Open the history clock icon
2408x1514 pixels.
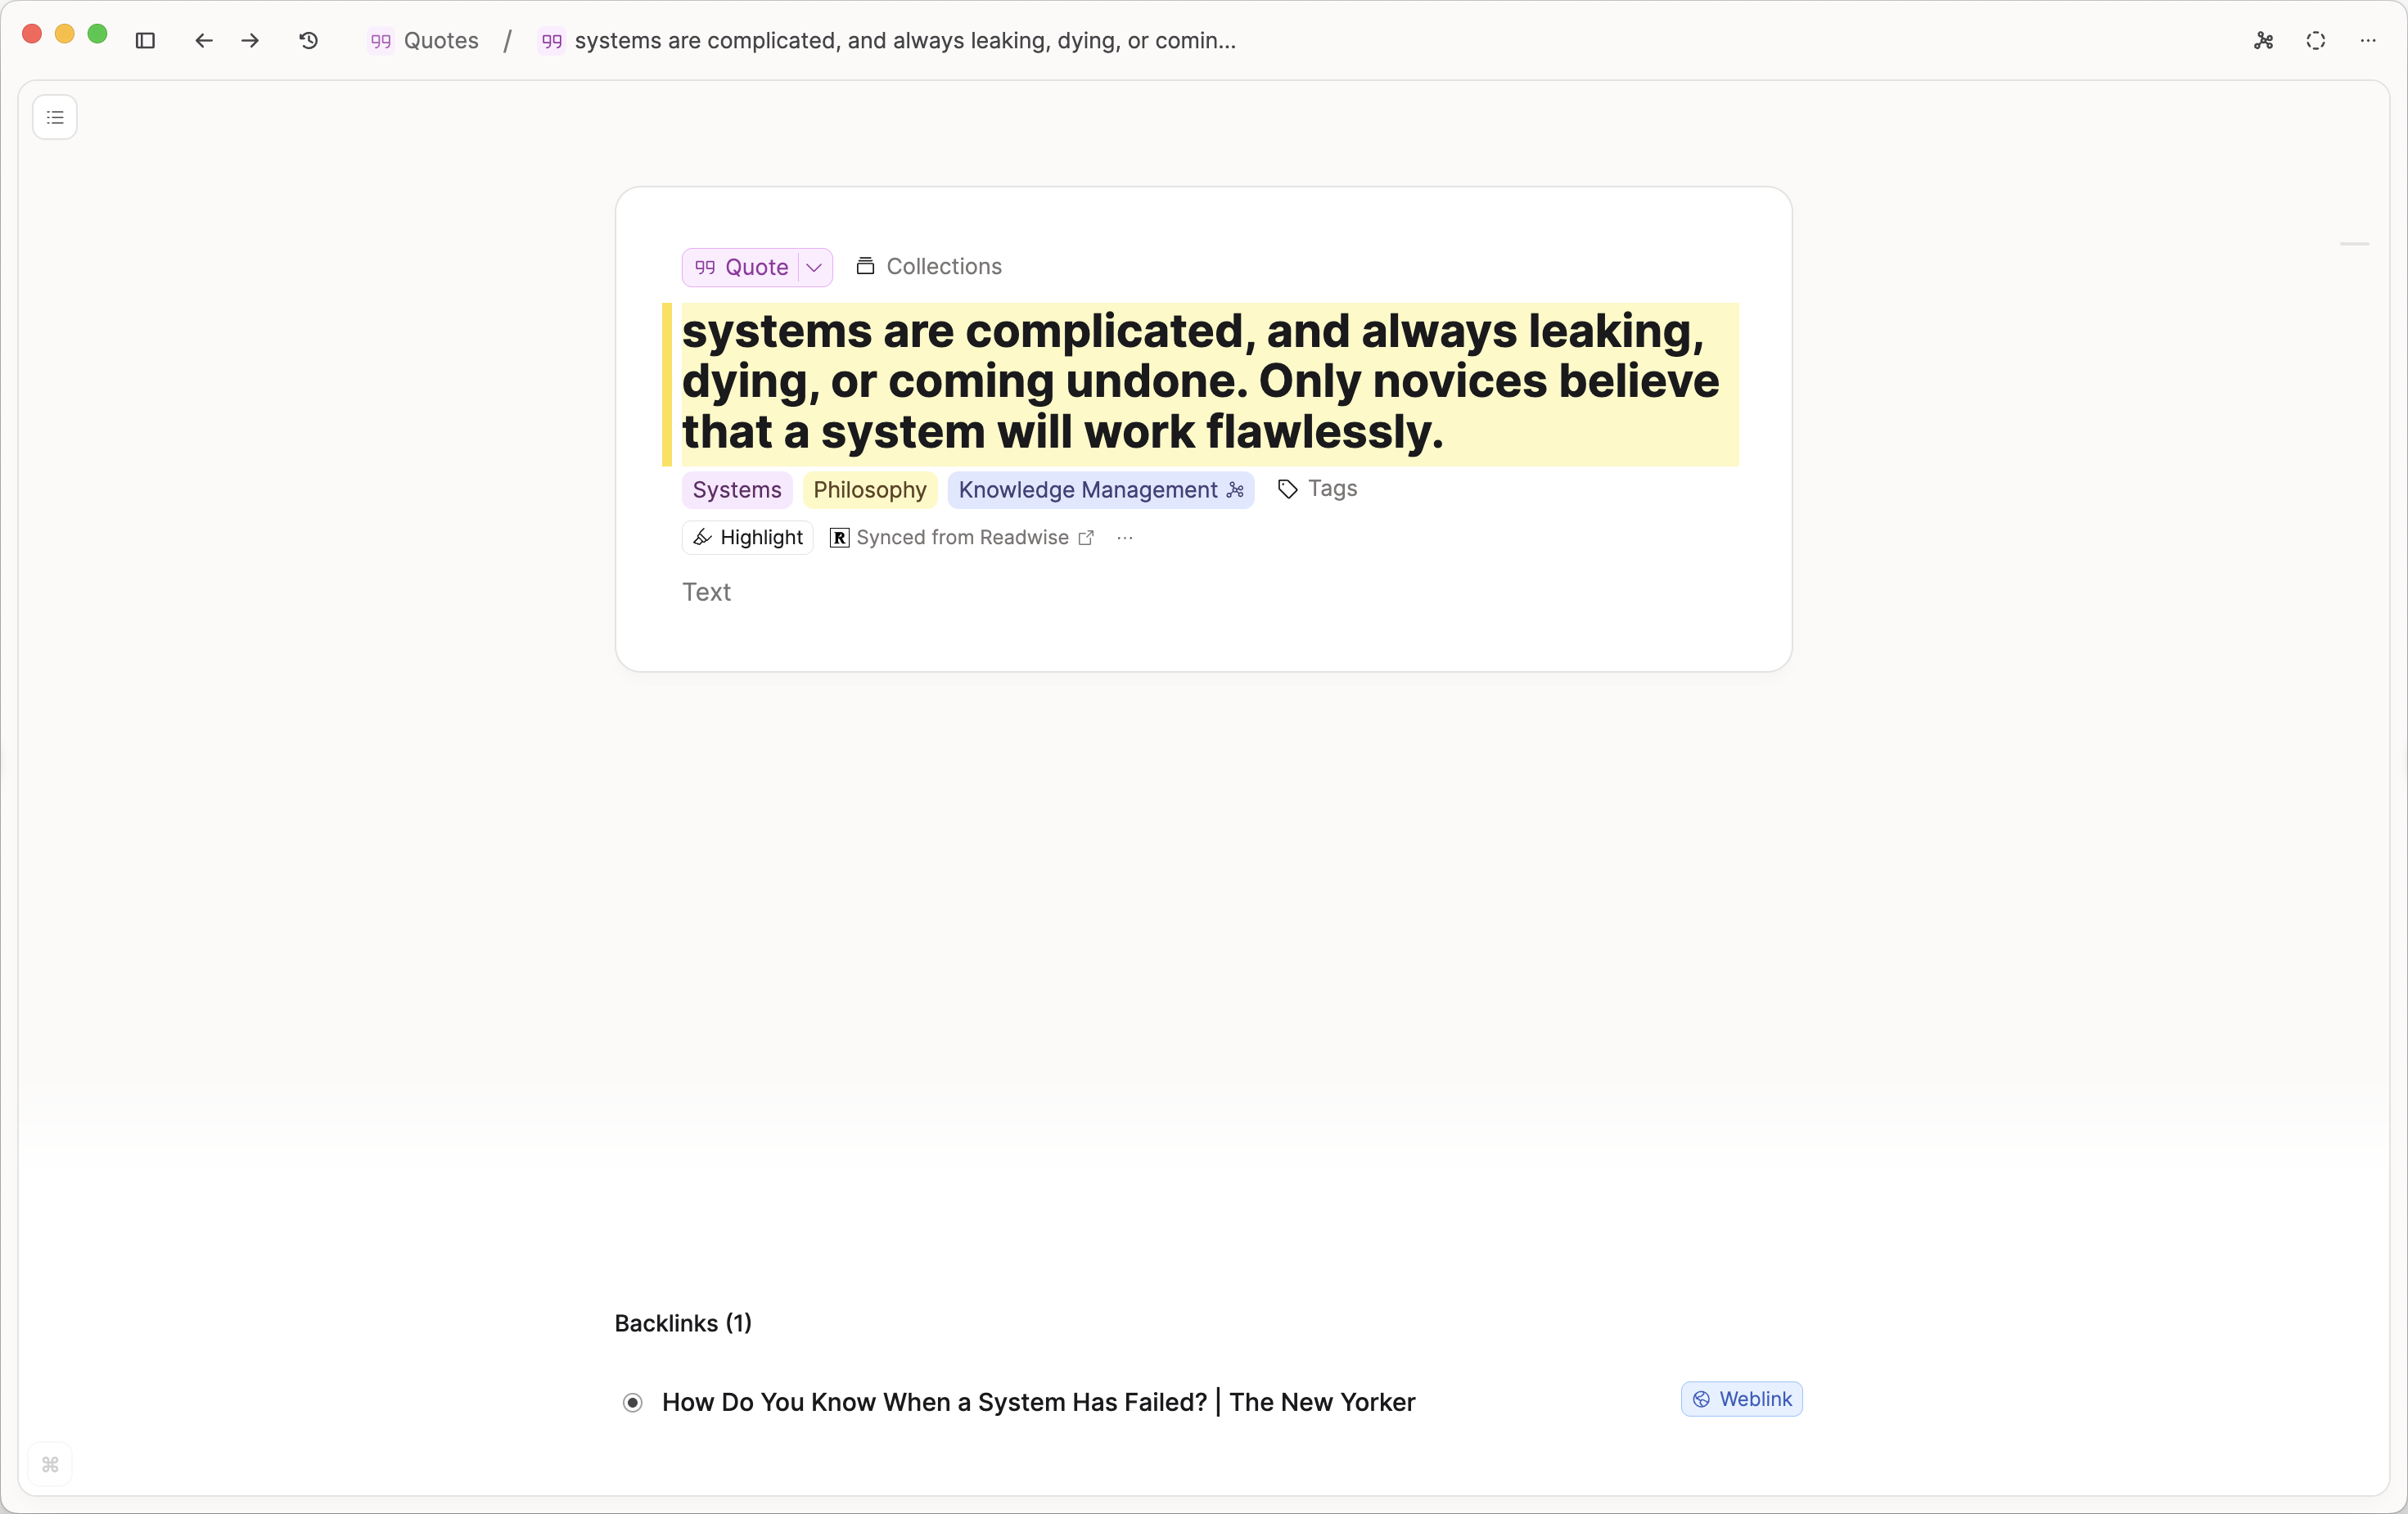click(x=308, y=40)
